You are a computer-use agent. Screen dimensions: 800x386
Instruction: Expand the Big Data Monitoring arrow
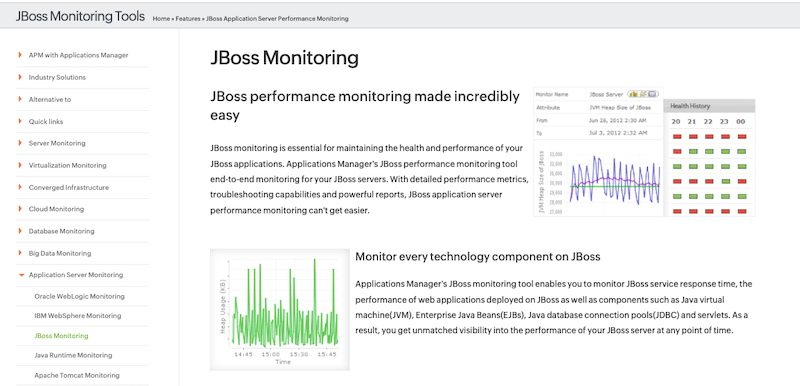[x=20, y=253]
